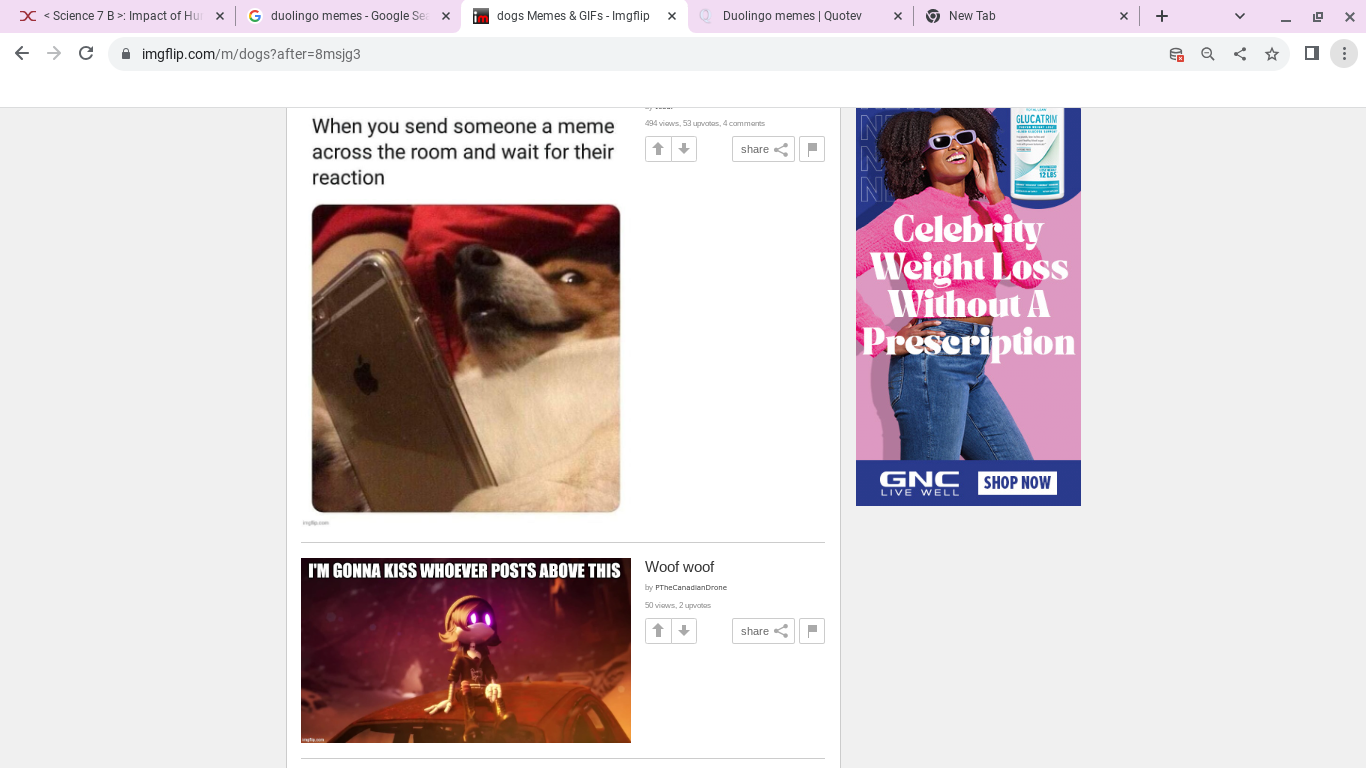This screenshot has width=1366, height=768.
Task: Upvote the Woof woof post
Action: 658,631
